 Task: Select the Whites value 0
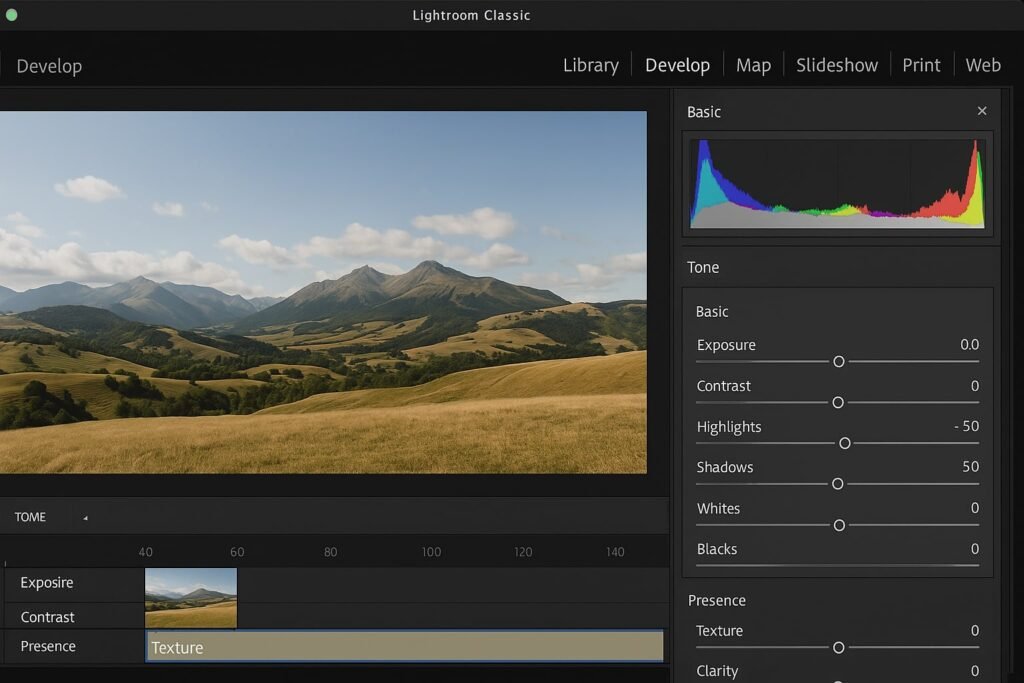(974, 508)
